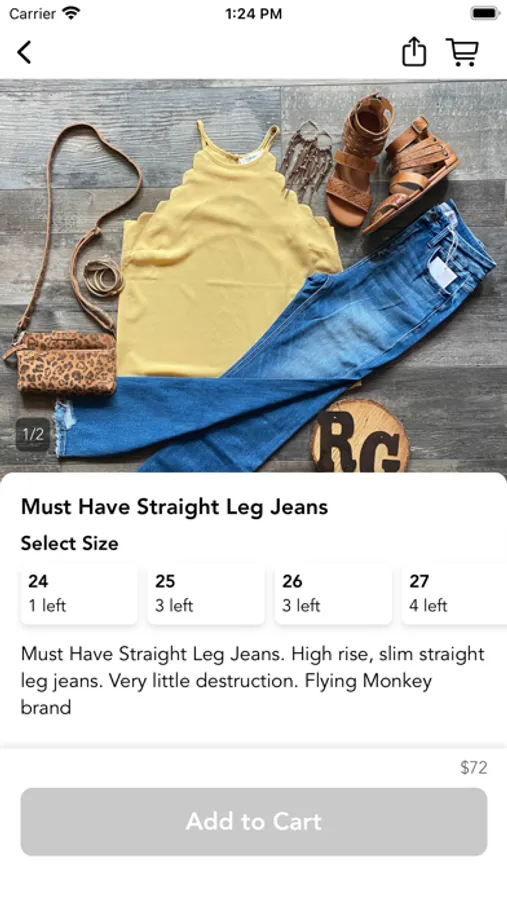The width and height of the screenshot is (507, 900).
Task: Pick size 27 with 4 left
Action: (454, 594)
